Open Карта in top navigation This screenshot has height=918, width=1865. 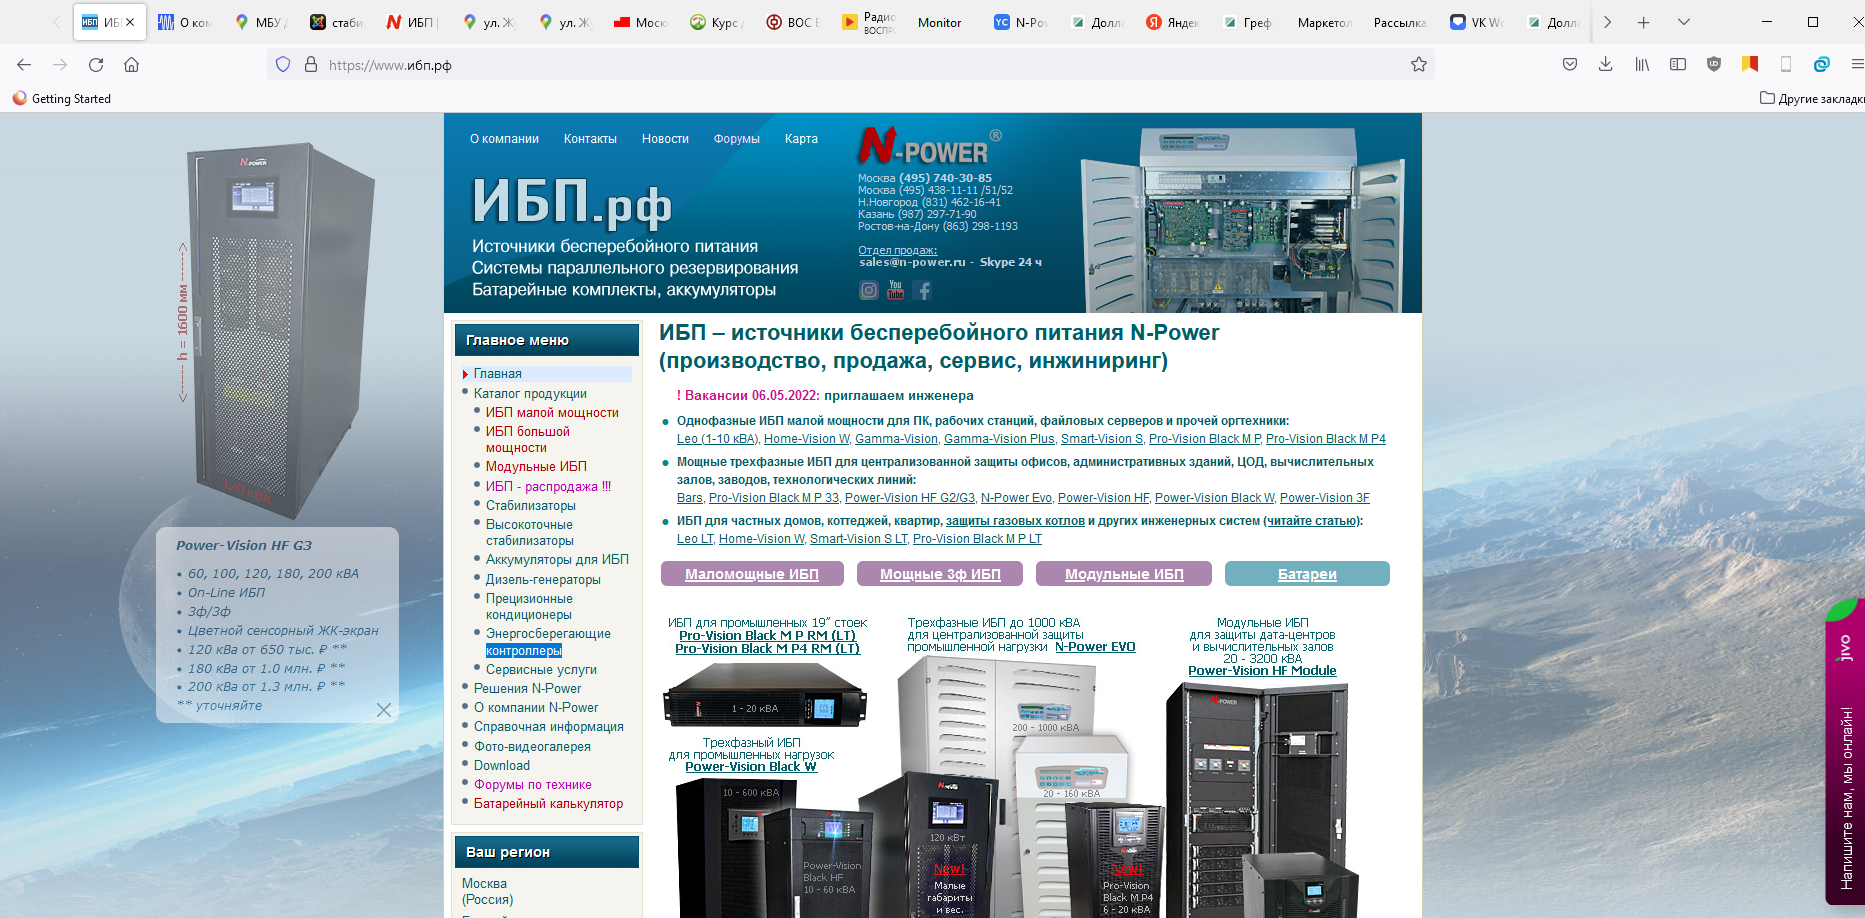tap(801, 139)
